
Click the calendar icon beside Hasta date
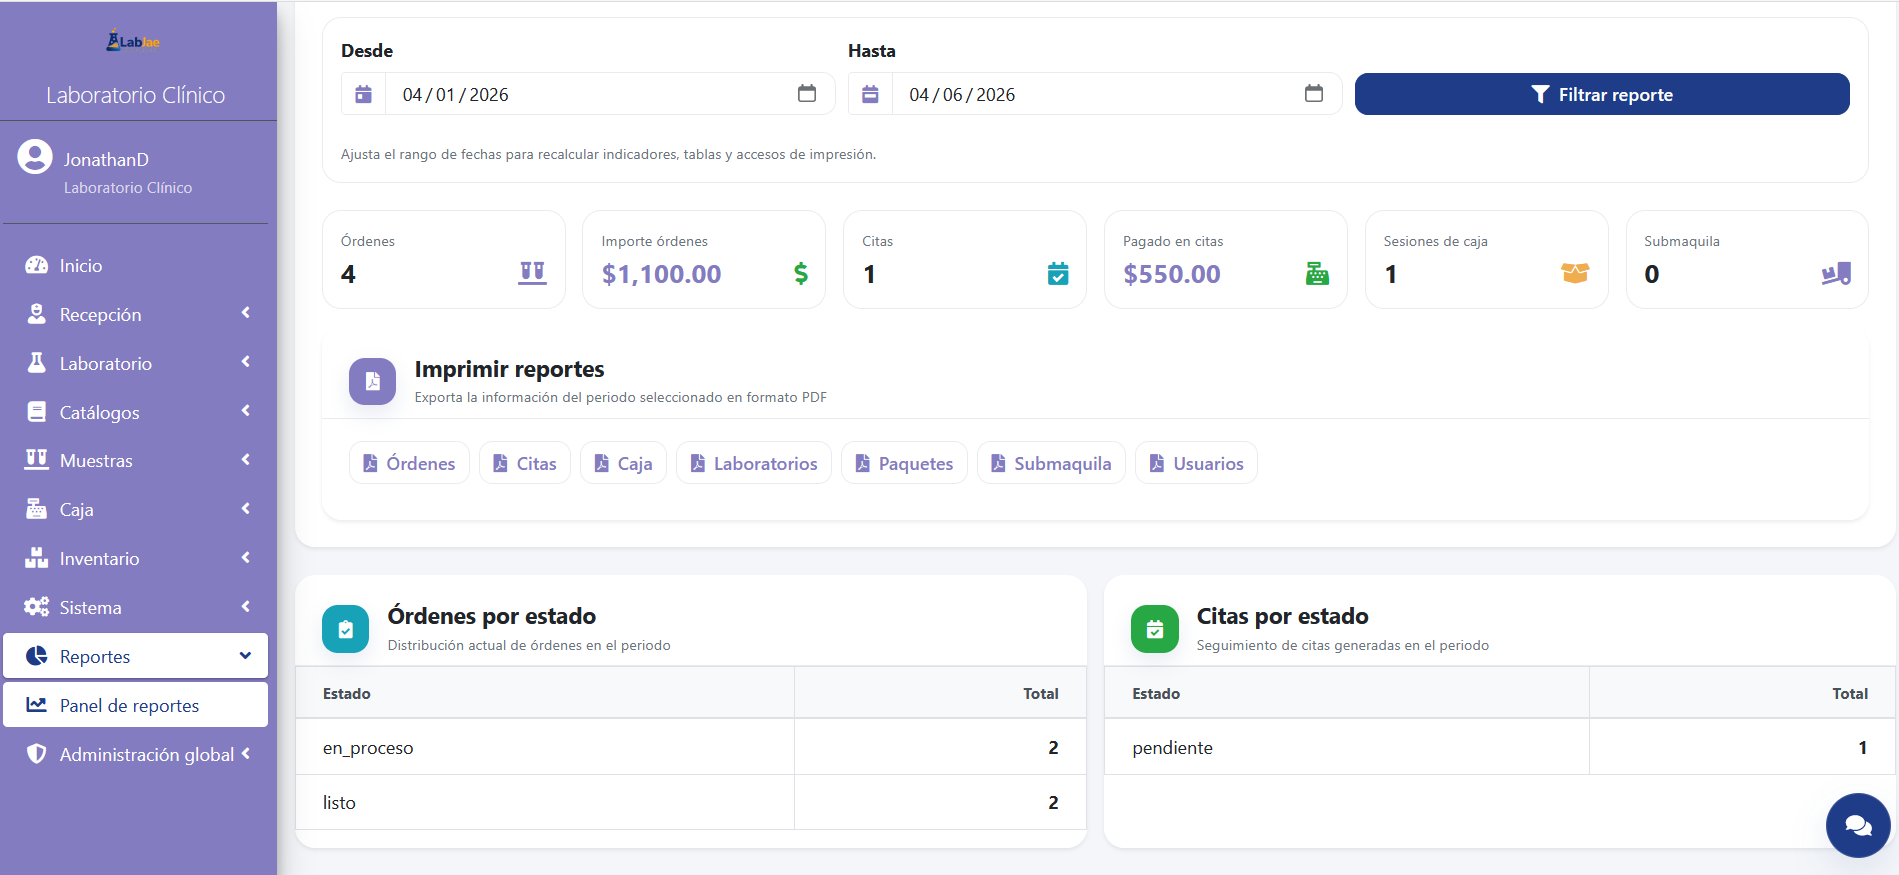871,94
